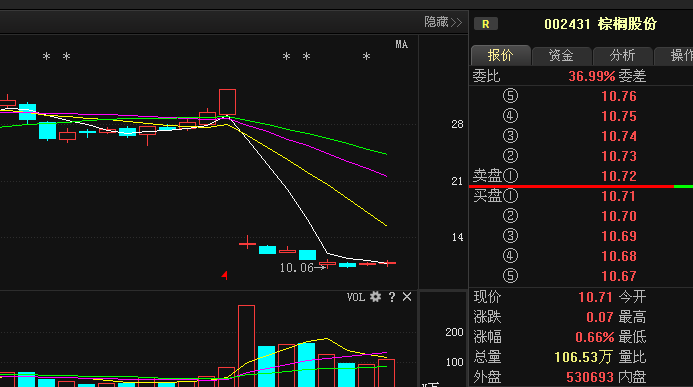
Task: Switch to the 资金 tab
Action: click(x=561, y=56)
